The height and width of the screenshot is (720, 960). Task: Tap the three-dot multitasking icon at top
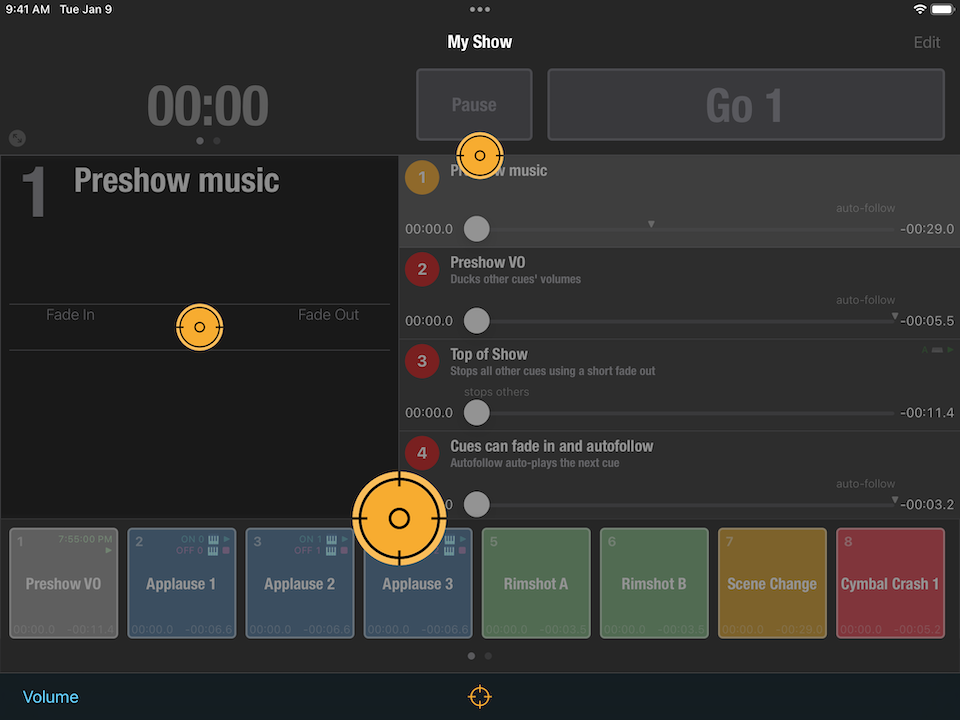pyautogui.click(x=480, y=9)
